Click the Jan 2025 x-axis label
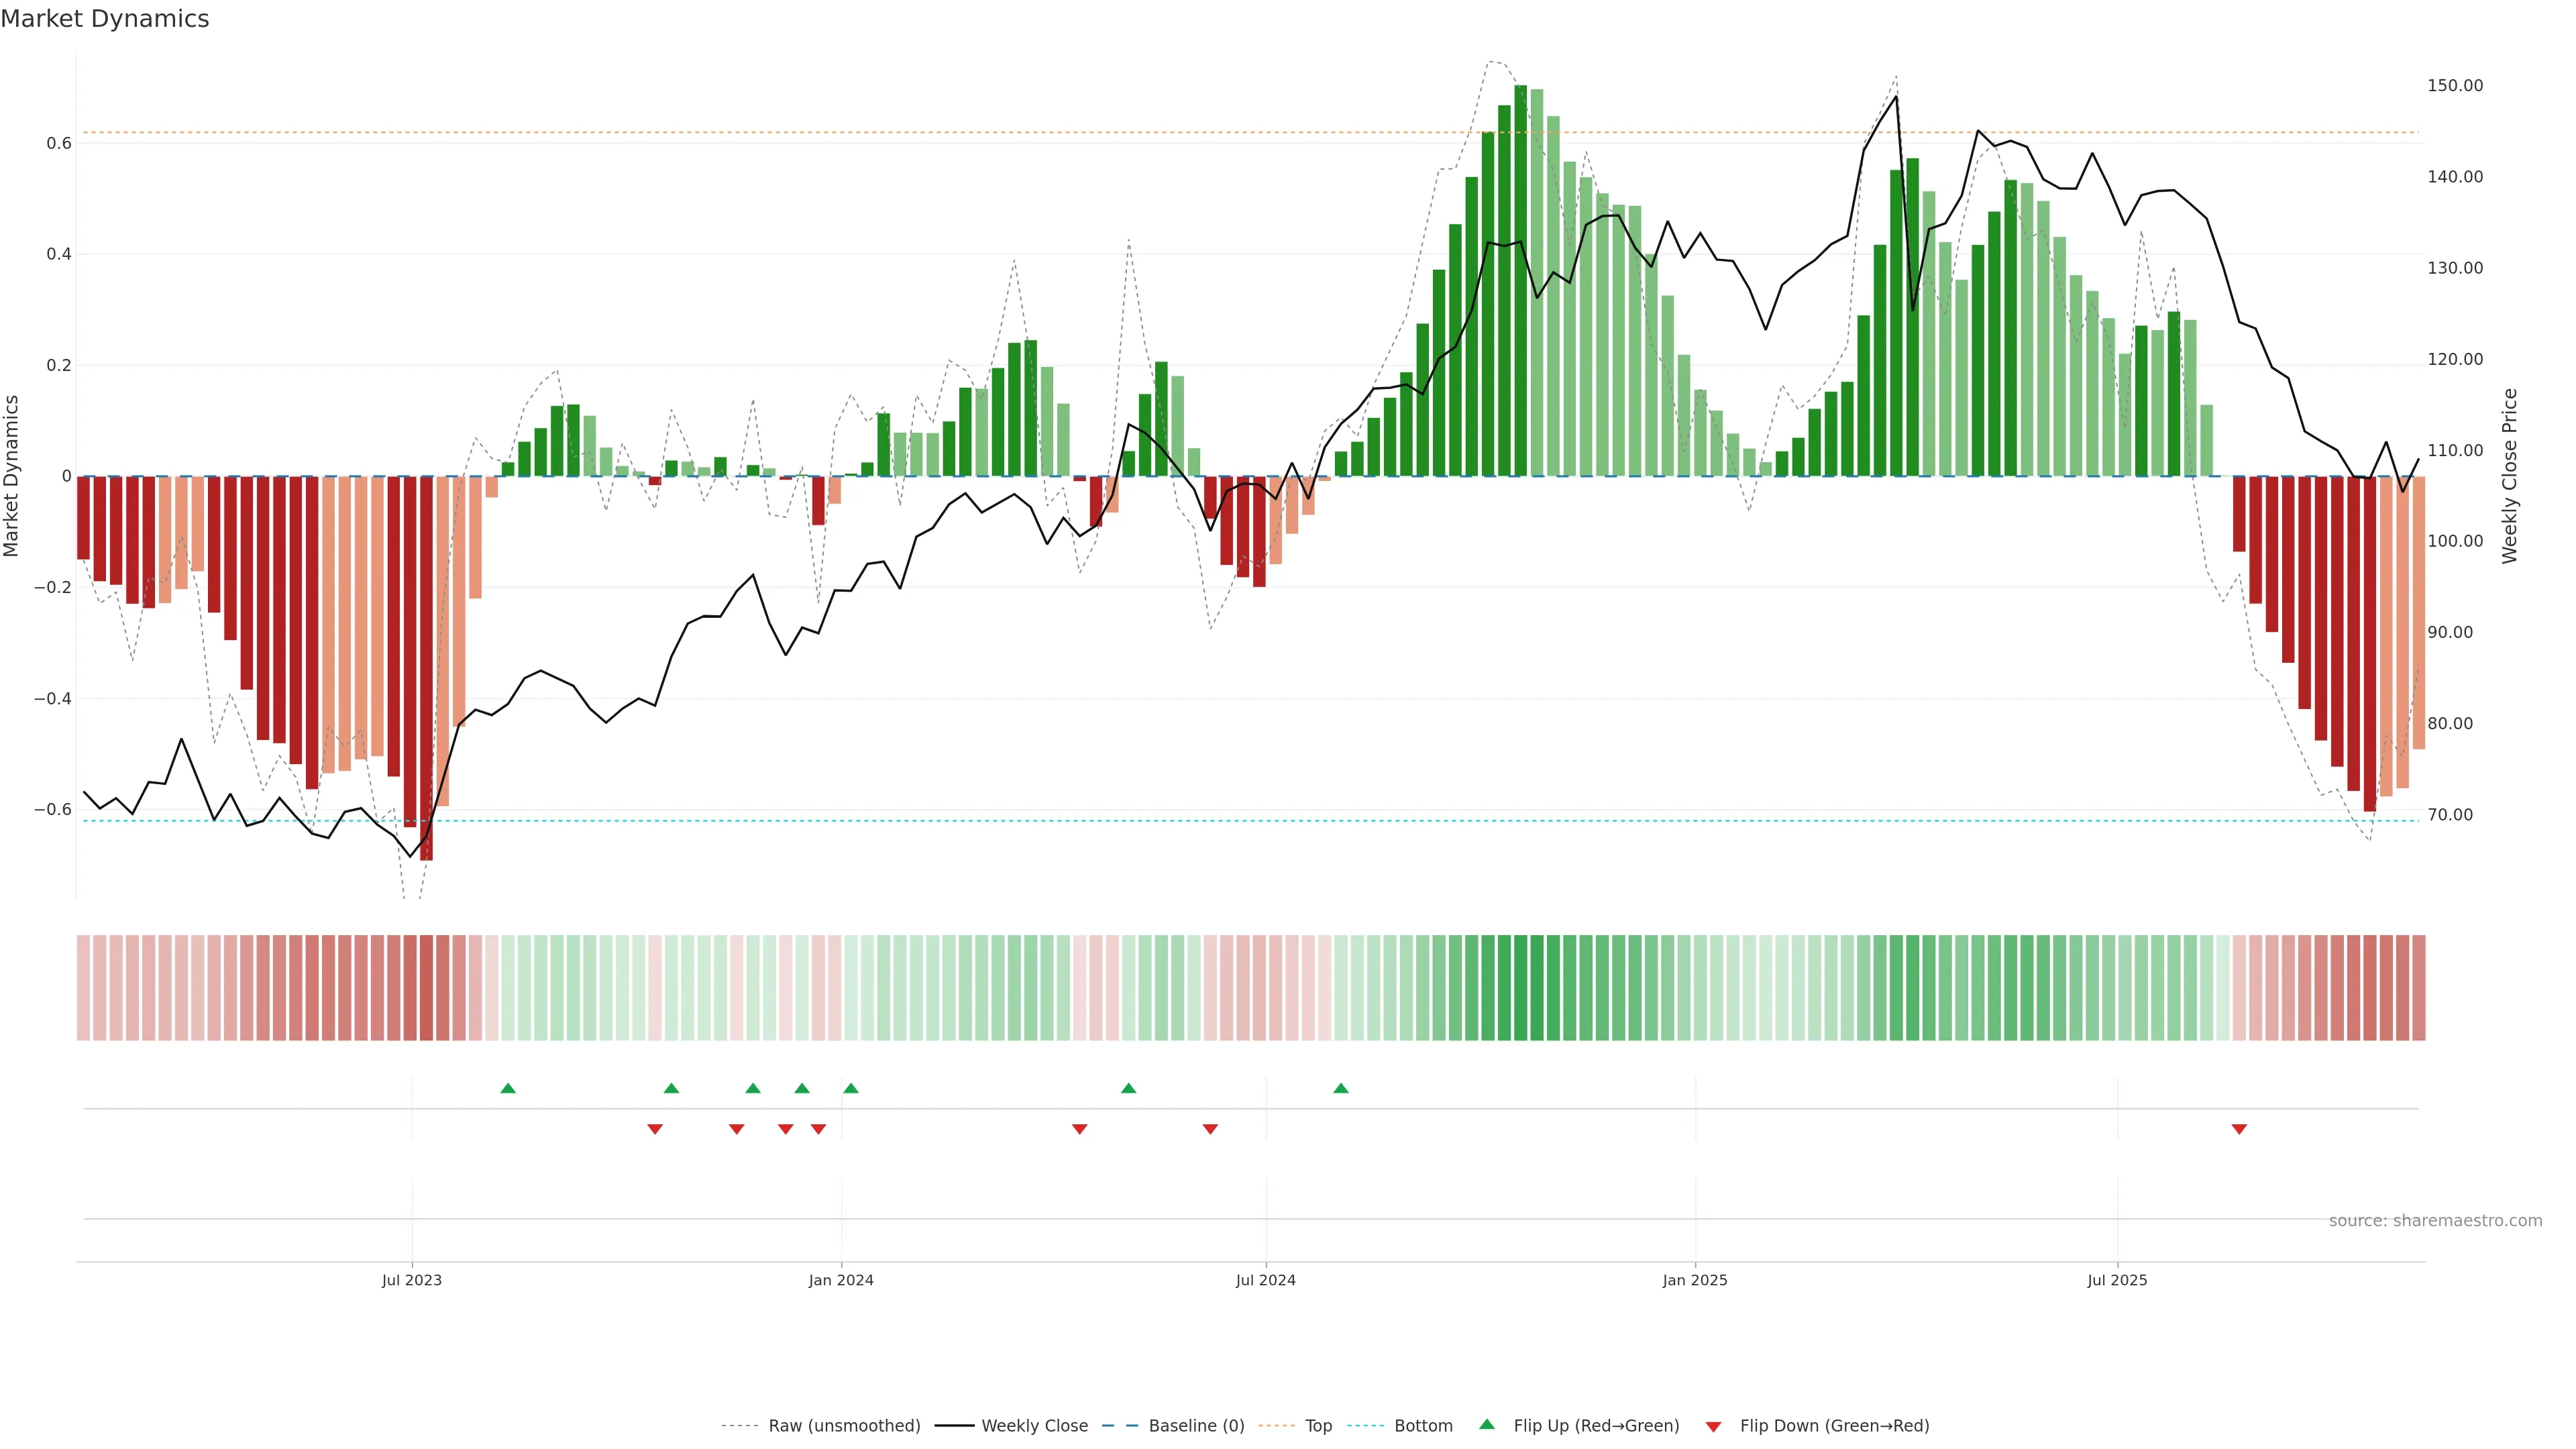The image size is (2576, 1449). pos(1695,1280)
